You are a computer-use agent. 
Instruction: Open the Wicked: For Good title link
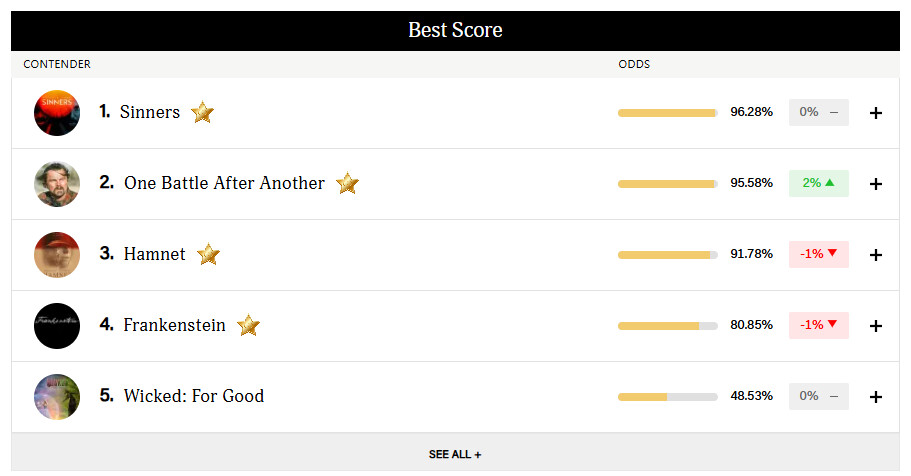click(194, 396)
